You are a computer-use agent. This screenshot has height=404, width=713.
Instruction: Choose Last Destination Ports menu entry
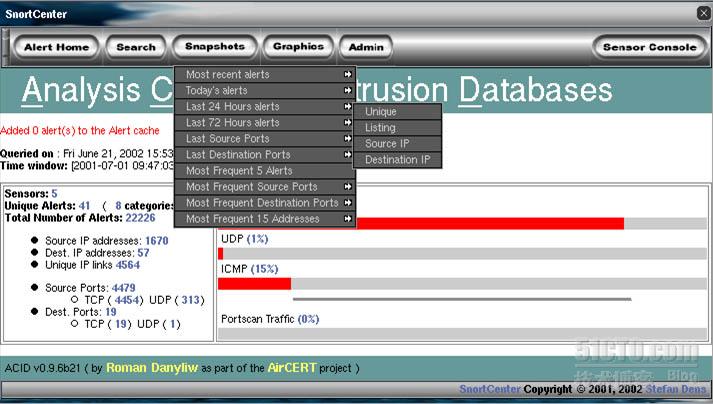tap(265, 155)
